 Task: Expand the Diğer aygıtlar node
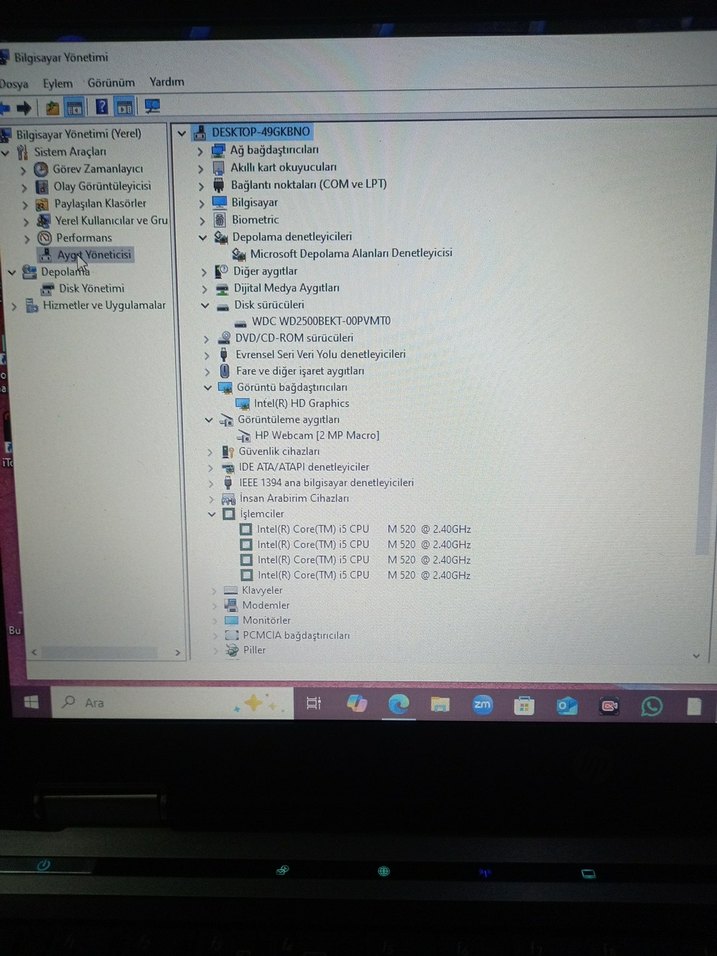coord(204,272)
